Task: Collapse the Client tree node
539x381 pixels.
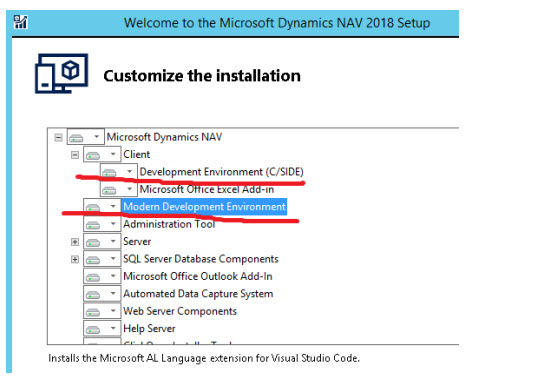Action: point(75,155)
